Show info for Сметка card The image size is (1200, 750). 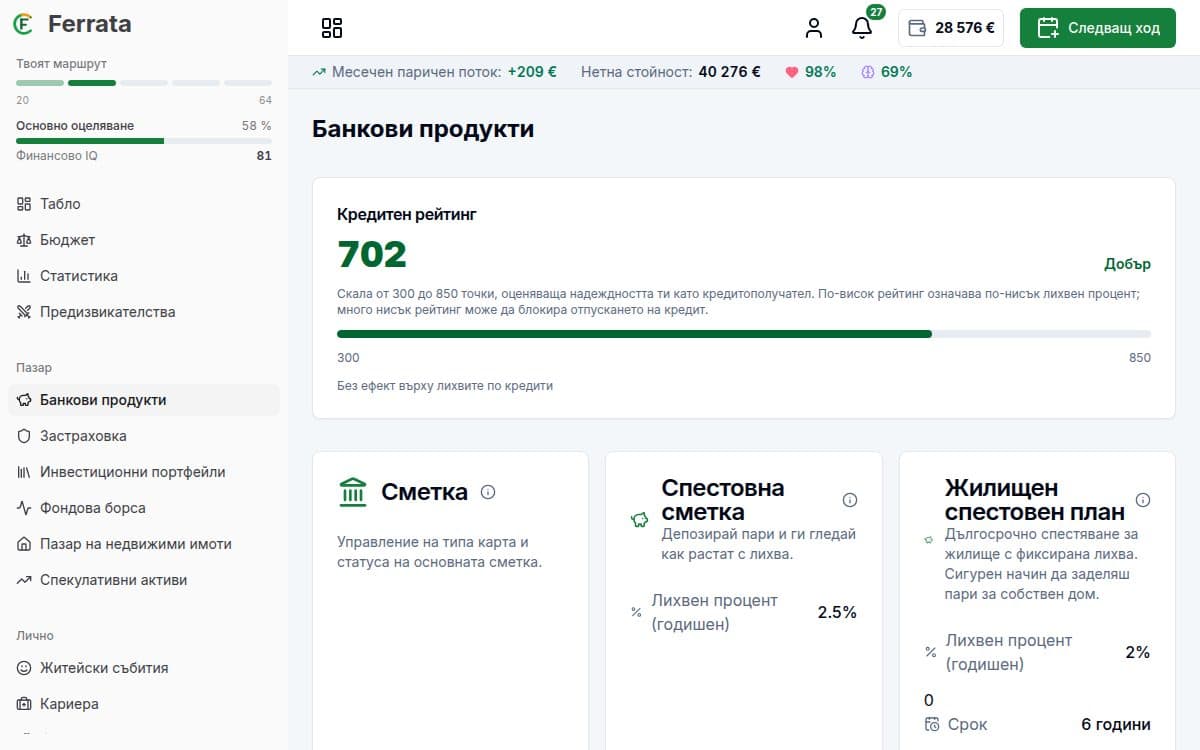pyautogui.click(x=488, y=492)
